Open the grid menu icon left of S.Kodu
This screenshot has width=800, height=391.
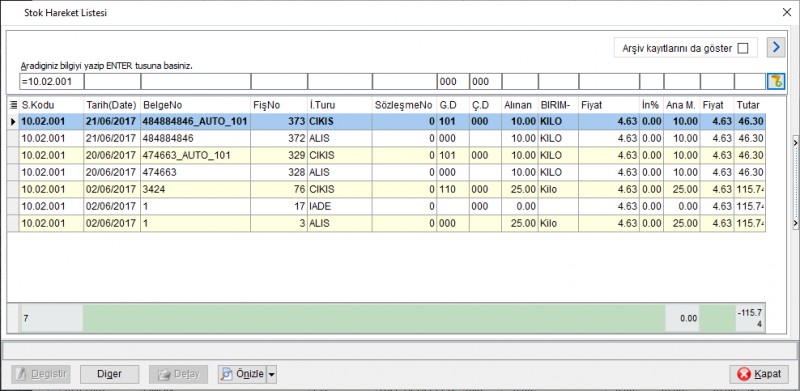coord(13,105)
